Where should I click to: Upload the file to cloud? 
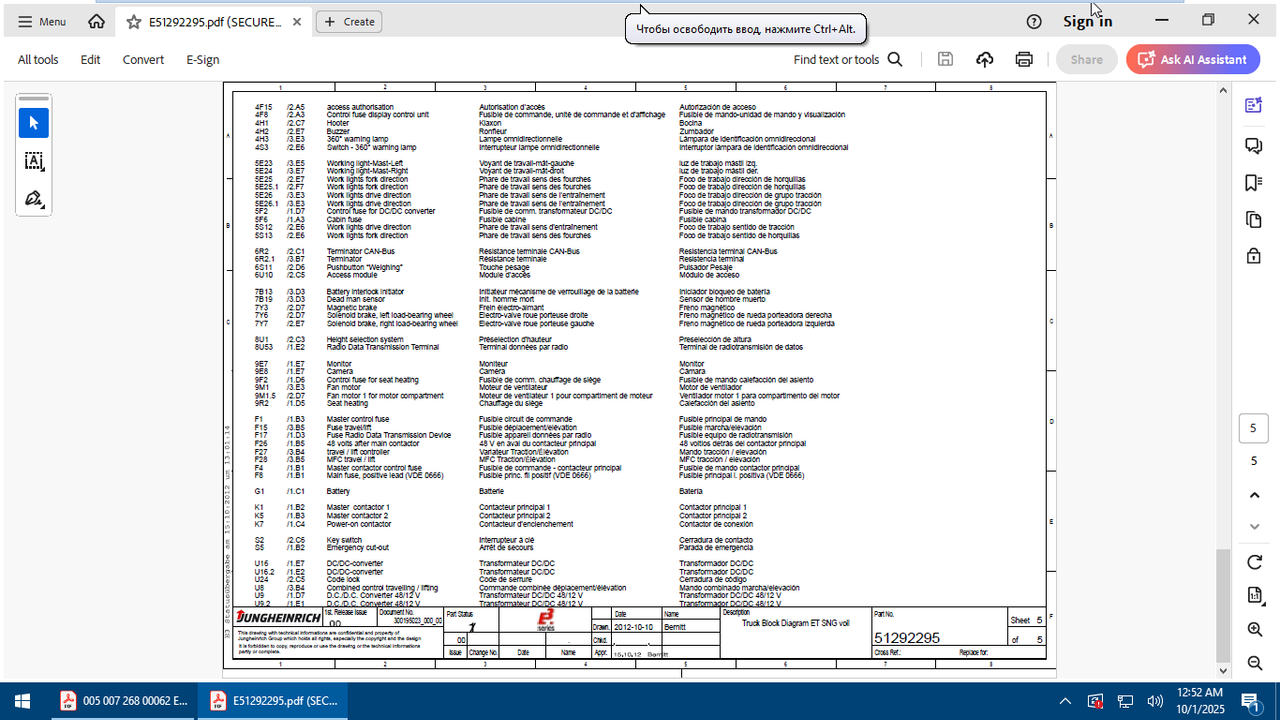[985, 60]
